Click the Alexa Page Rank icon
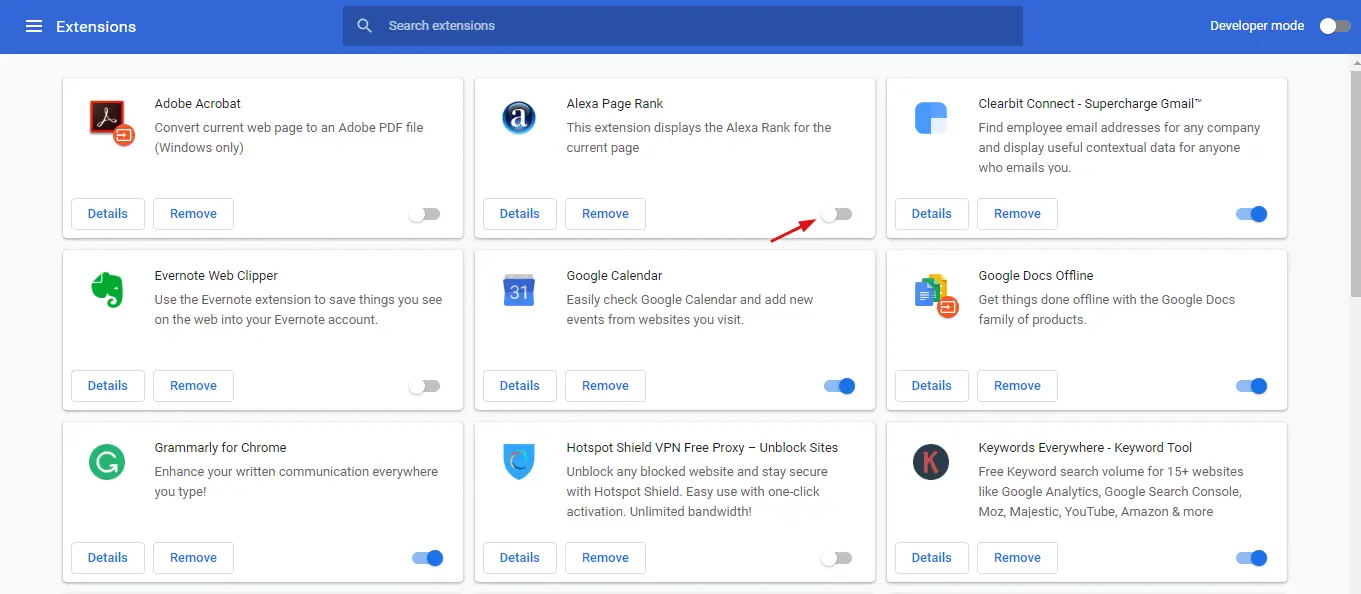The width and height of the screenshot is (1361, 594). [518, 118]
